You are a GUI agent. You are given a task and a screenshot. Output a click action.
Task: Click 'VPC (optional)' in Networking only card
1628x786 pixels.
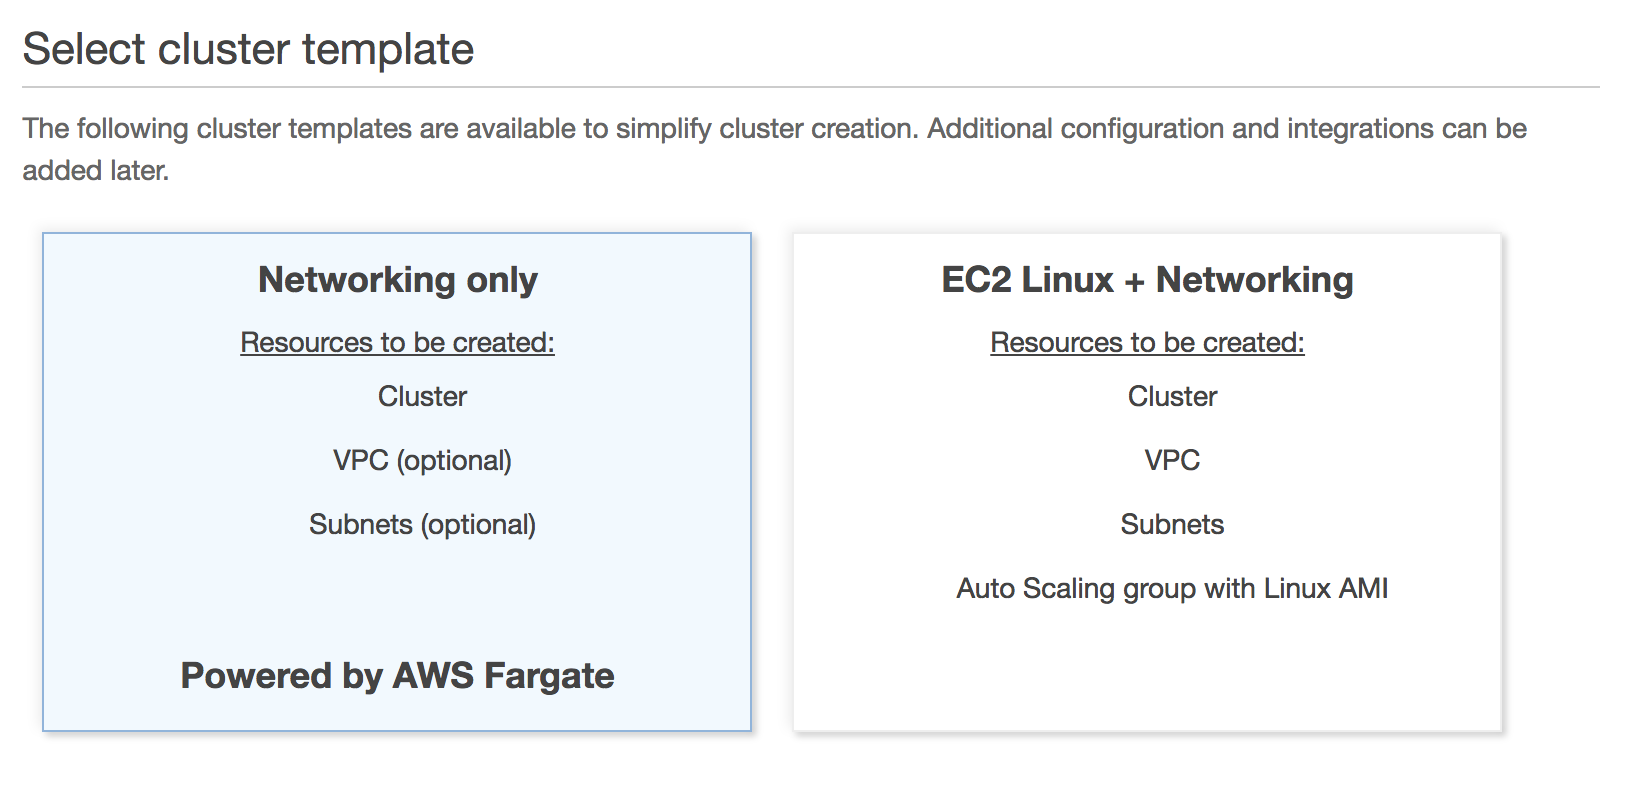[x=422, y=461]
